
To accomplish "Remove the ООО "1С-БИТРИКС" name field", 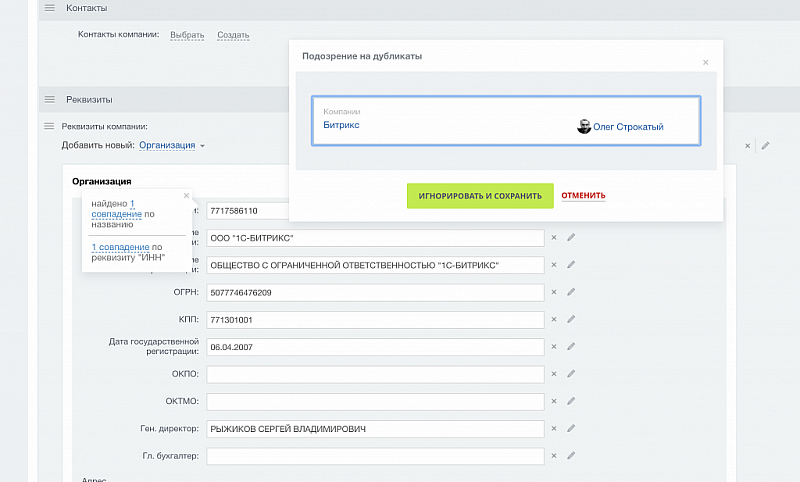I will point(554,238).
